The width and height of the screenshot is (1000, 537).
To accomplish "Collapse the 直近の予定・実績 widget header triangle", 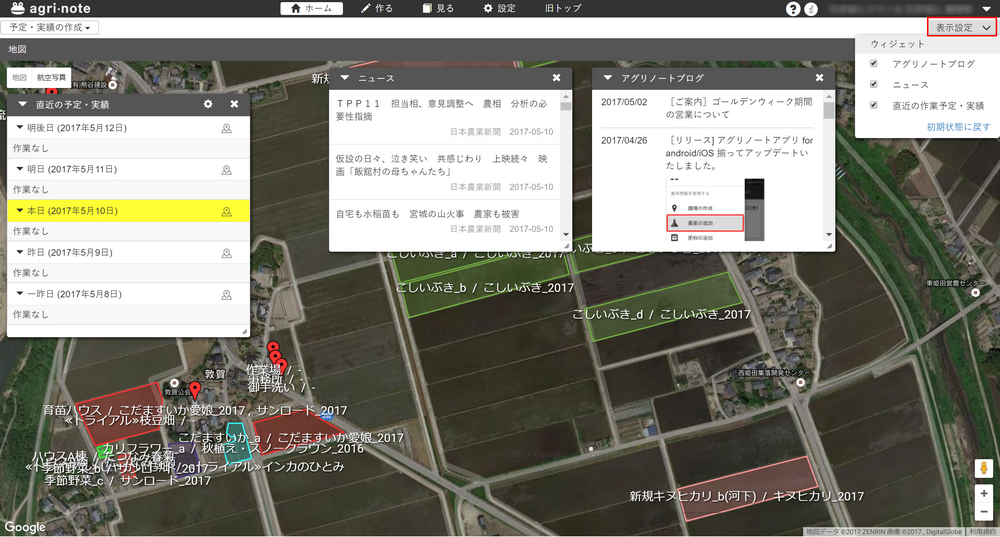I will [x=22, y=104].
